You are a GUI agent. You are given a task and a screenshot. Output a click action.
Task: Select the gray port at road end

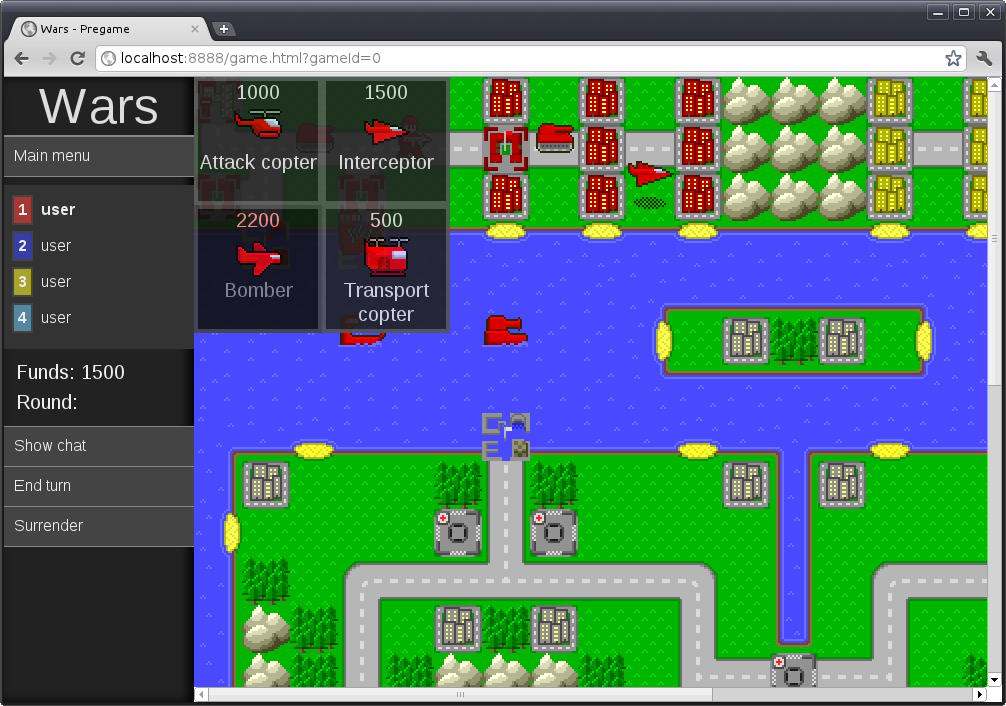point(506,437)
